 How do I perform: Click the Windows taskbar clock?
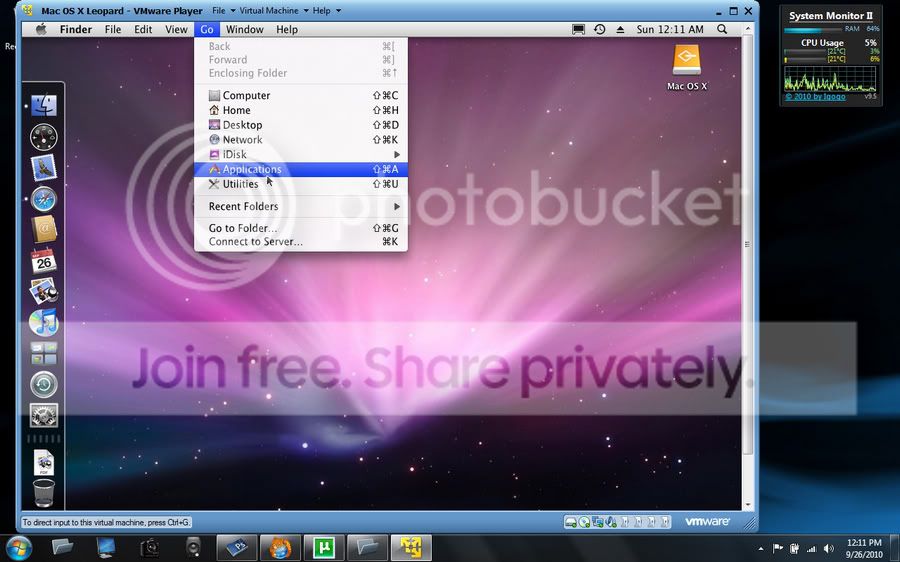(864, 548)
